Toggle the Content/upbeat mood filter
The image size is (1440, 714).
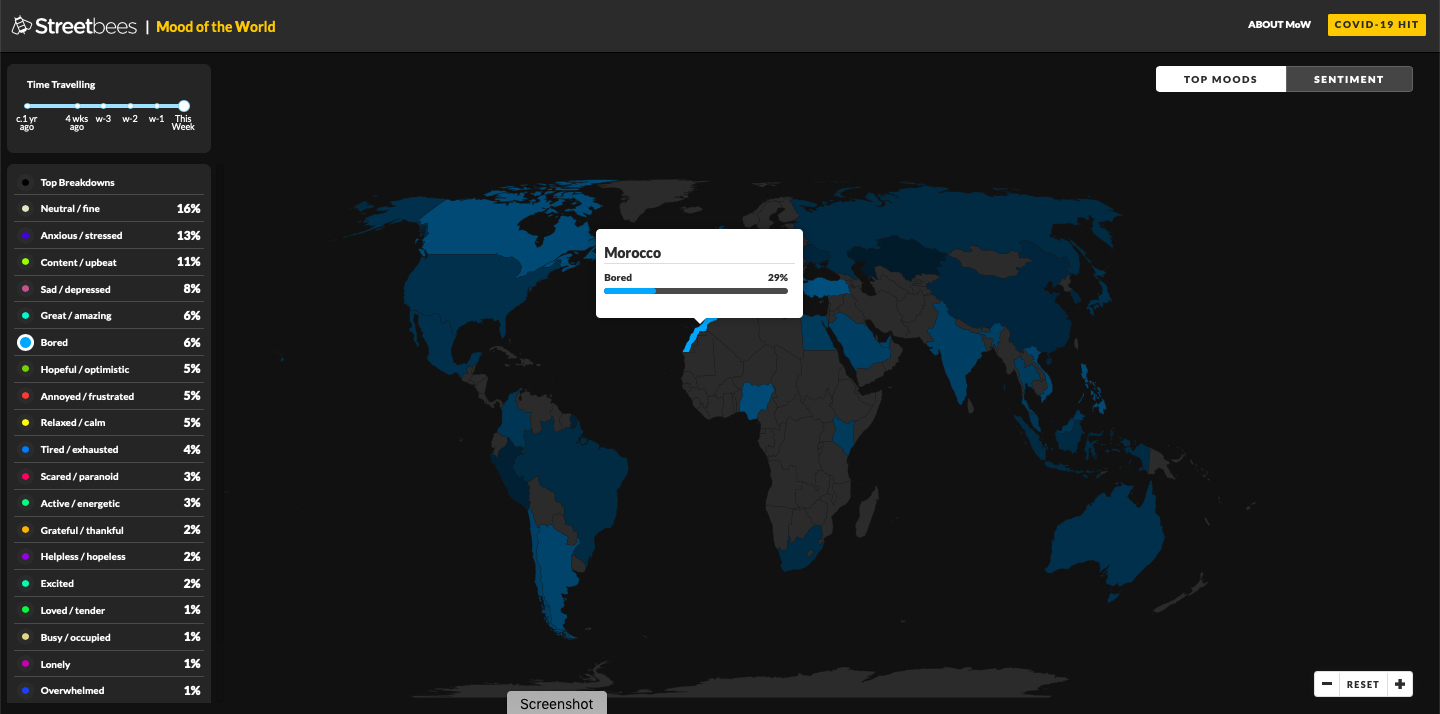pyautogui.click(x=80, y=261)
